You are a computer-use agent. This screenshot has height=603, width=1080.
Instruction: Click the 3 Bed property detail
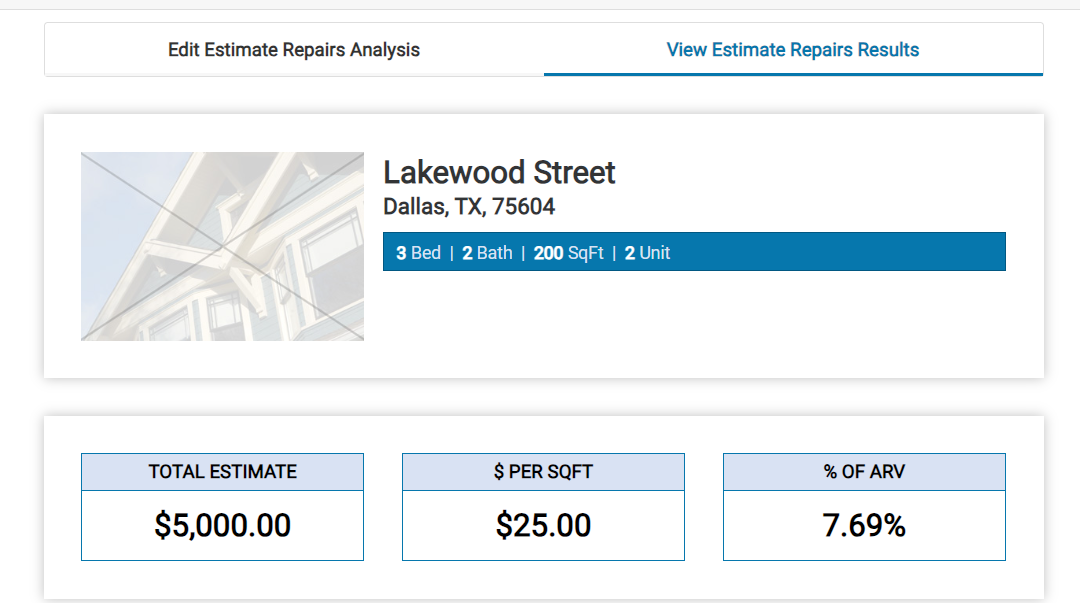[418, 253]
